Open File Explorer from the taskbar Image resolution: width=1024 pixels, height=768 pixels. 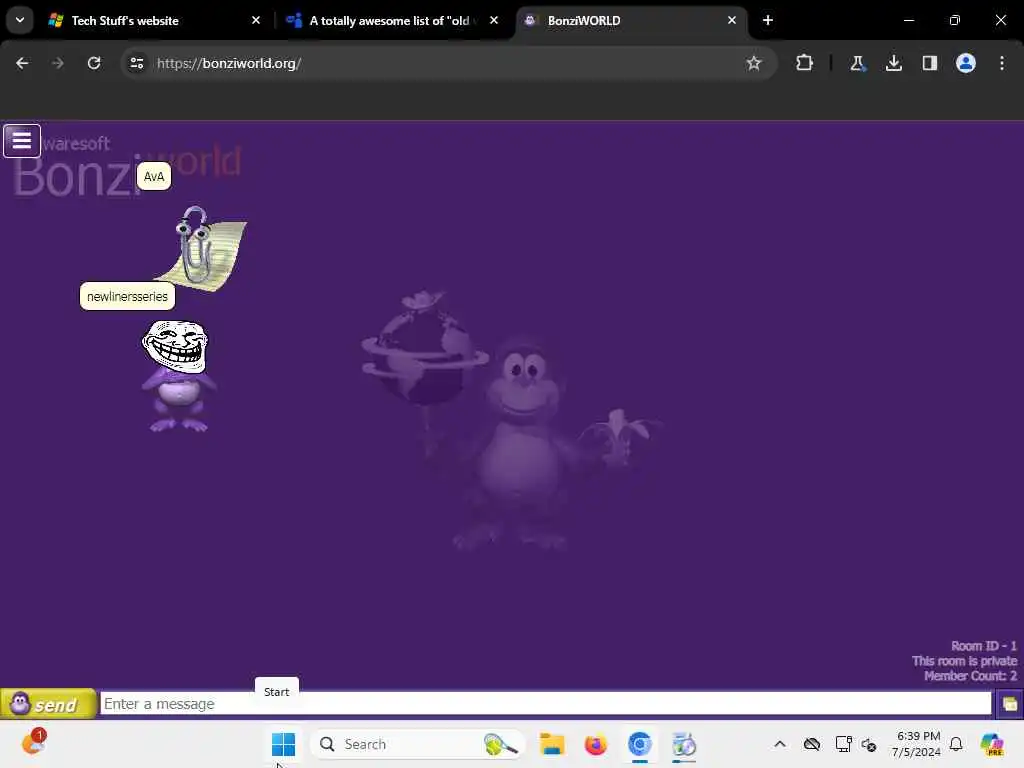coord(552,744)
